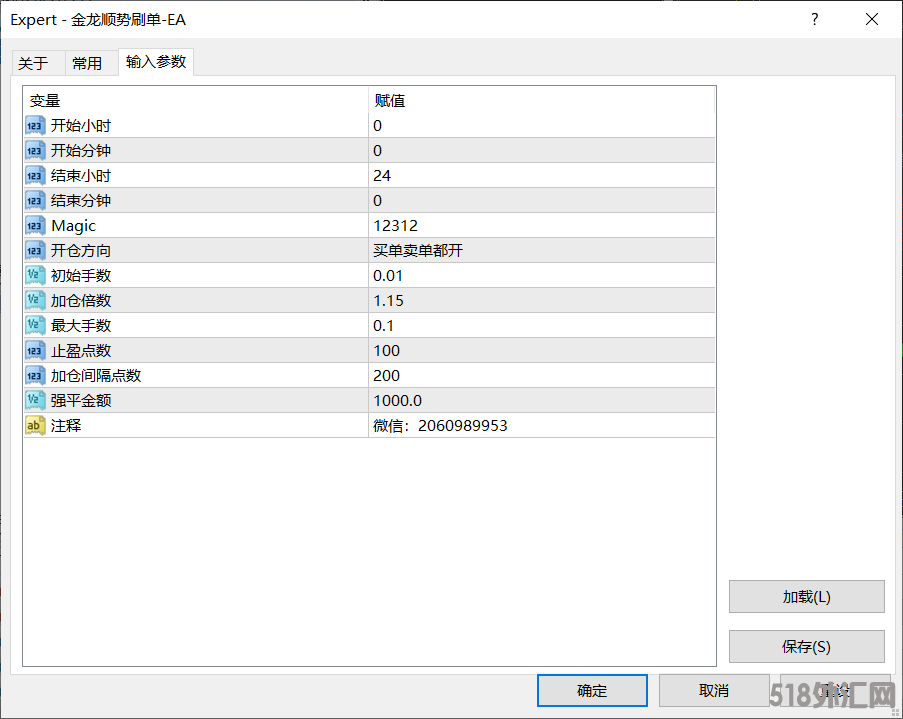Open the 常用 tab
903x719 pixels.
point(87,63)
